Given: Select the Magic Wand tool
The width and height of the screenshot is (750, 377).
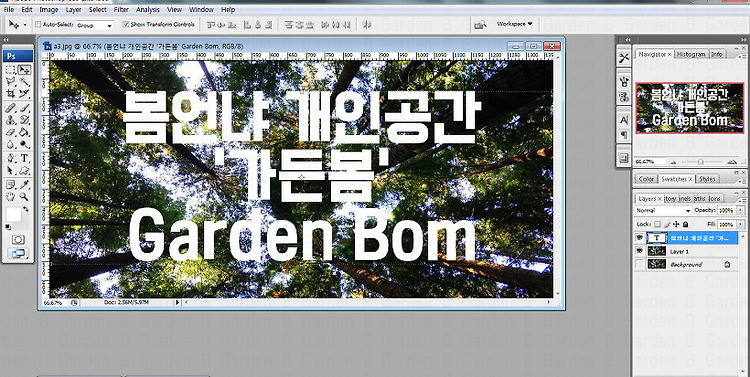Looking at the screenshot, I should point(24,82).
